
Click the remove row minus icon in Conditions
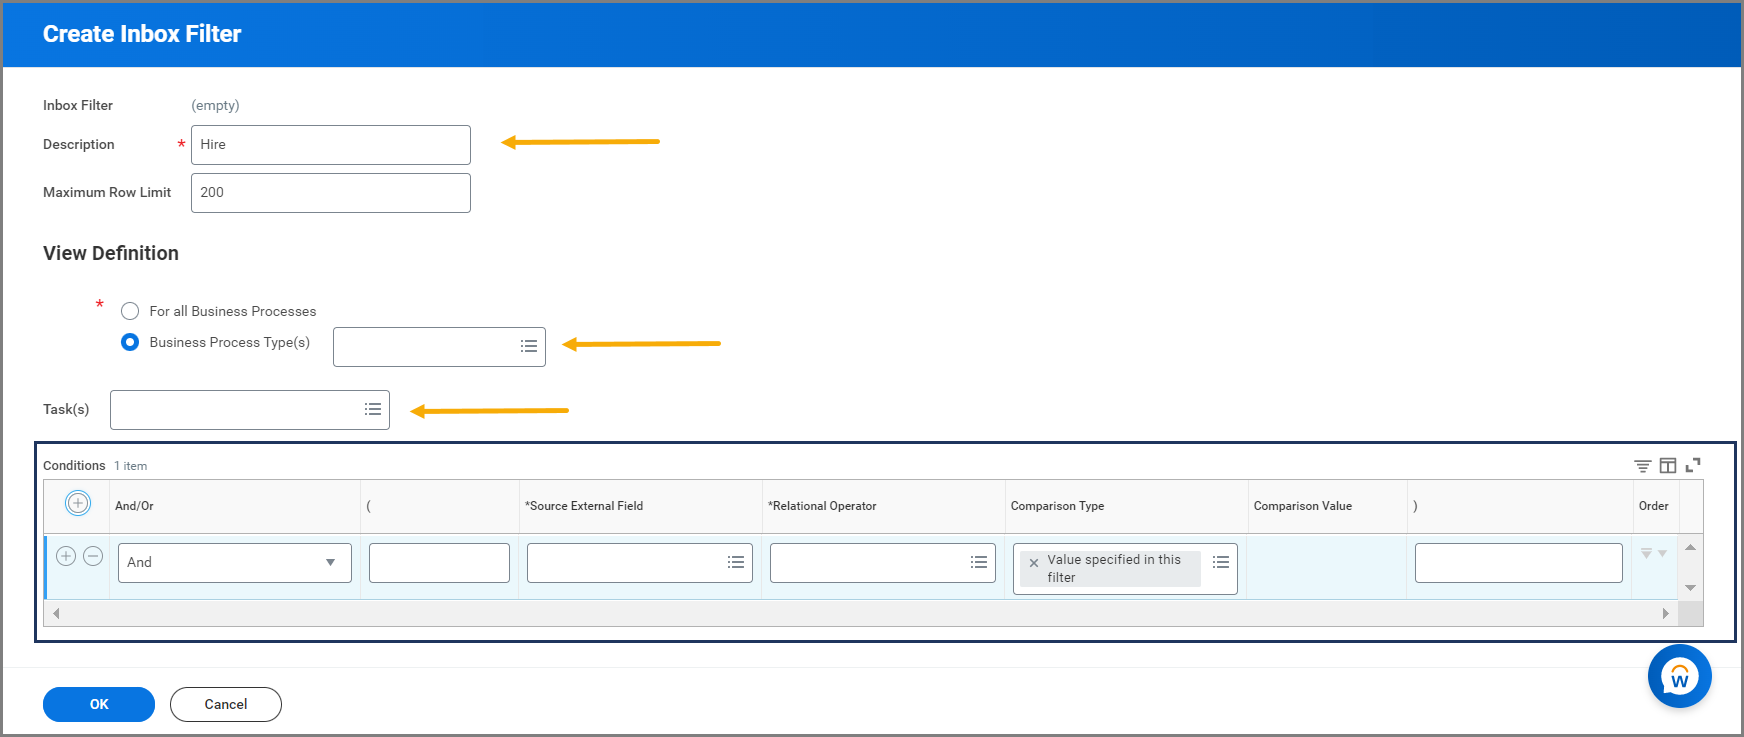(93, 556)
